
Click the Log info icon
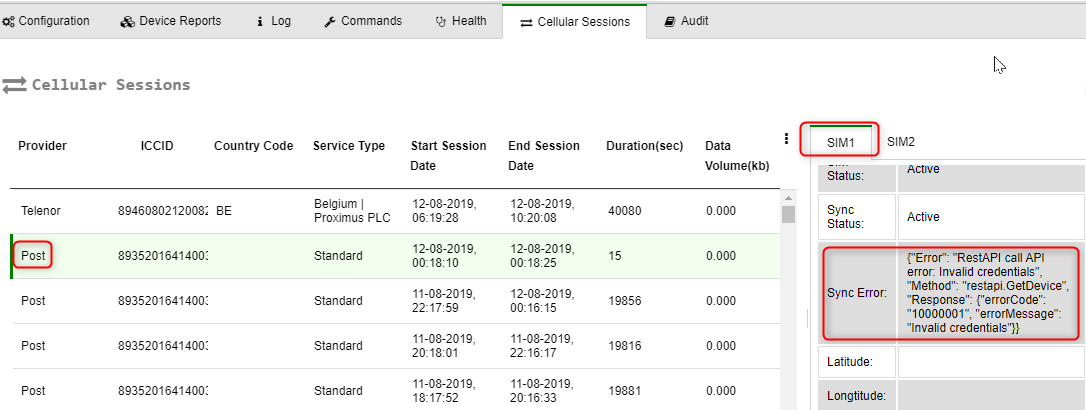click(x=260, y=21)
